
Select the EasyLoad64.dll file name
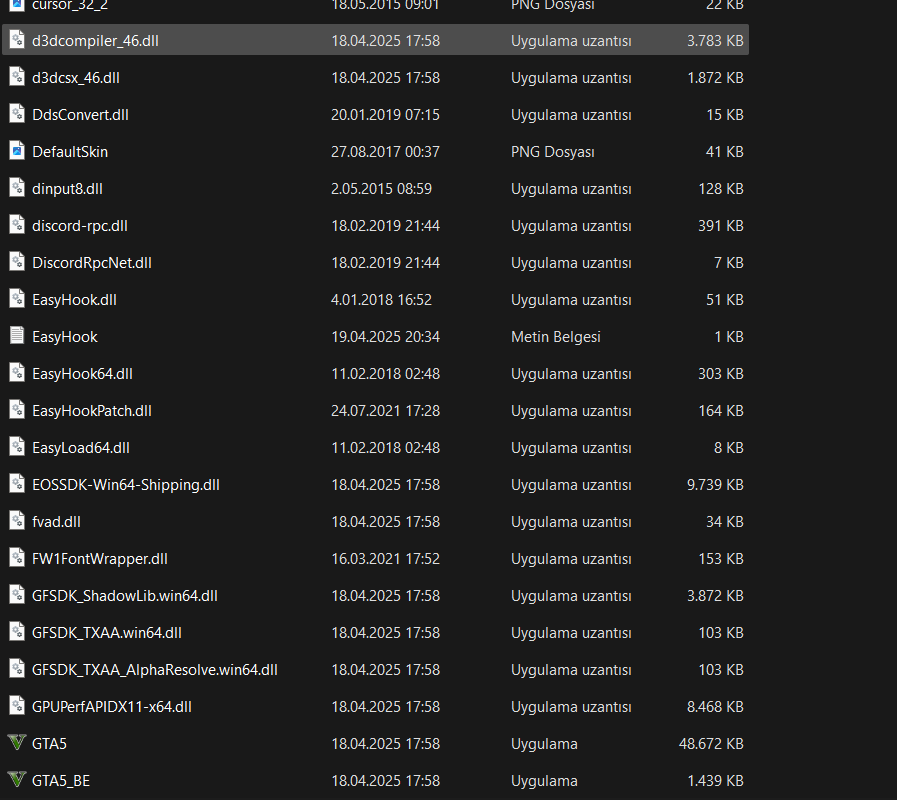pos(81,448)
